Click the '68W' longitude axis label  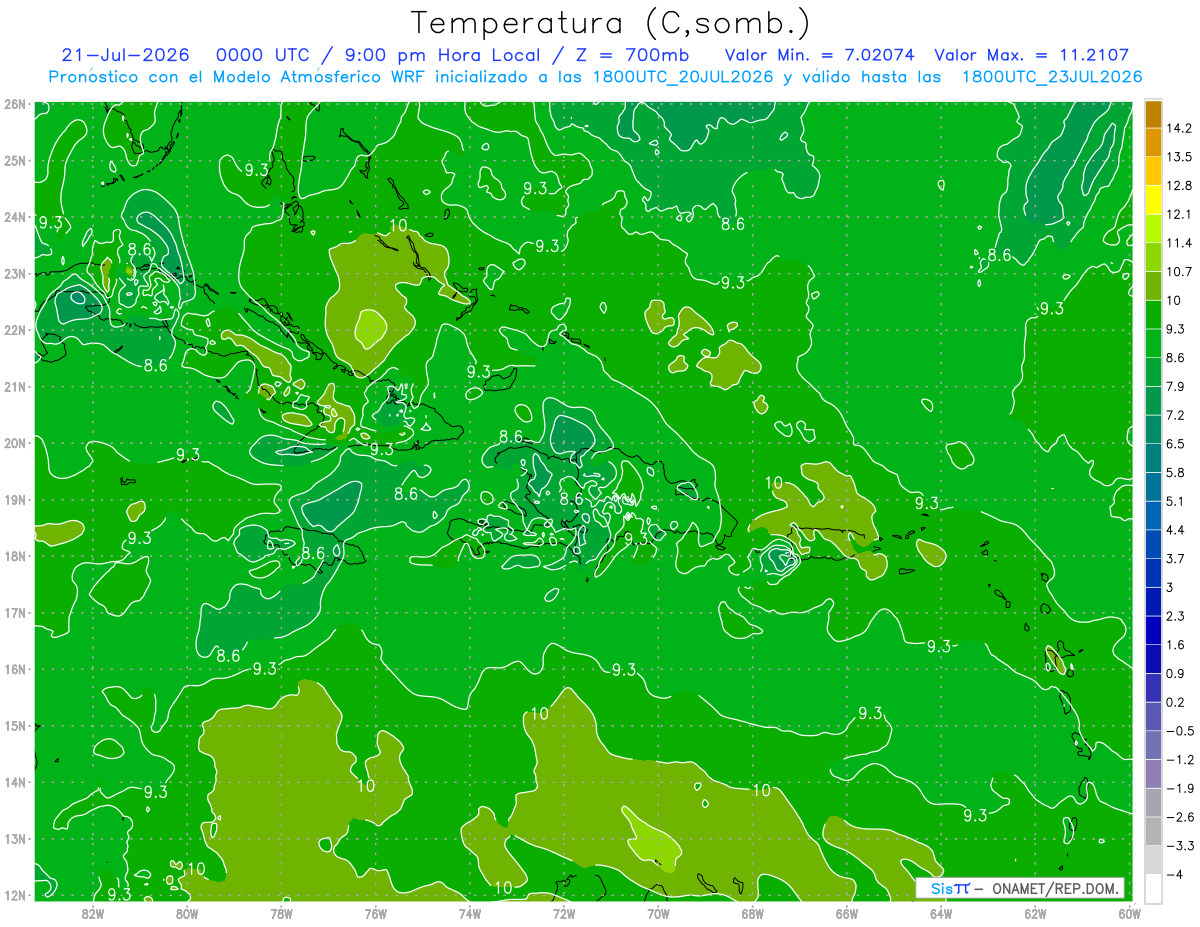753,913
